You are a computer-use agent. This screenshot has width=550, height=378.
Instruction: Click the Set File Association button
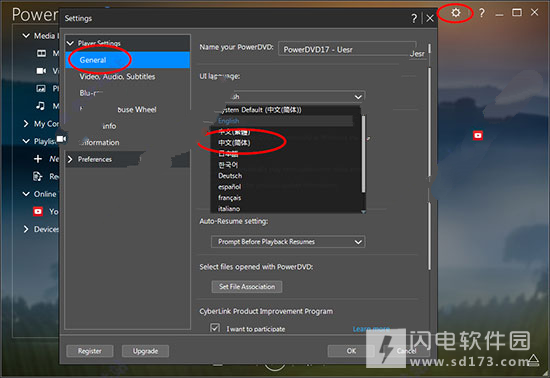click(247, 286)
